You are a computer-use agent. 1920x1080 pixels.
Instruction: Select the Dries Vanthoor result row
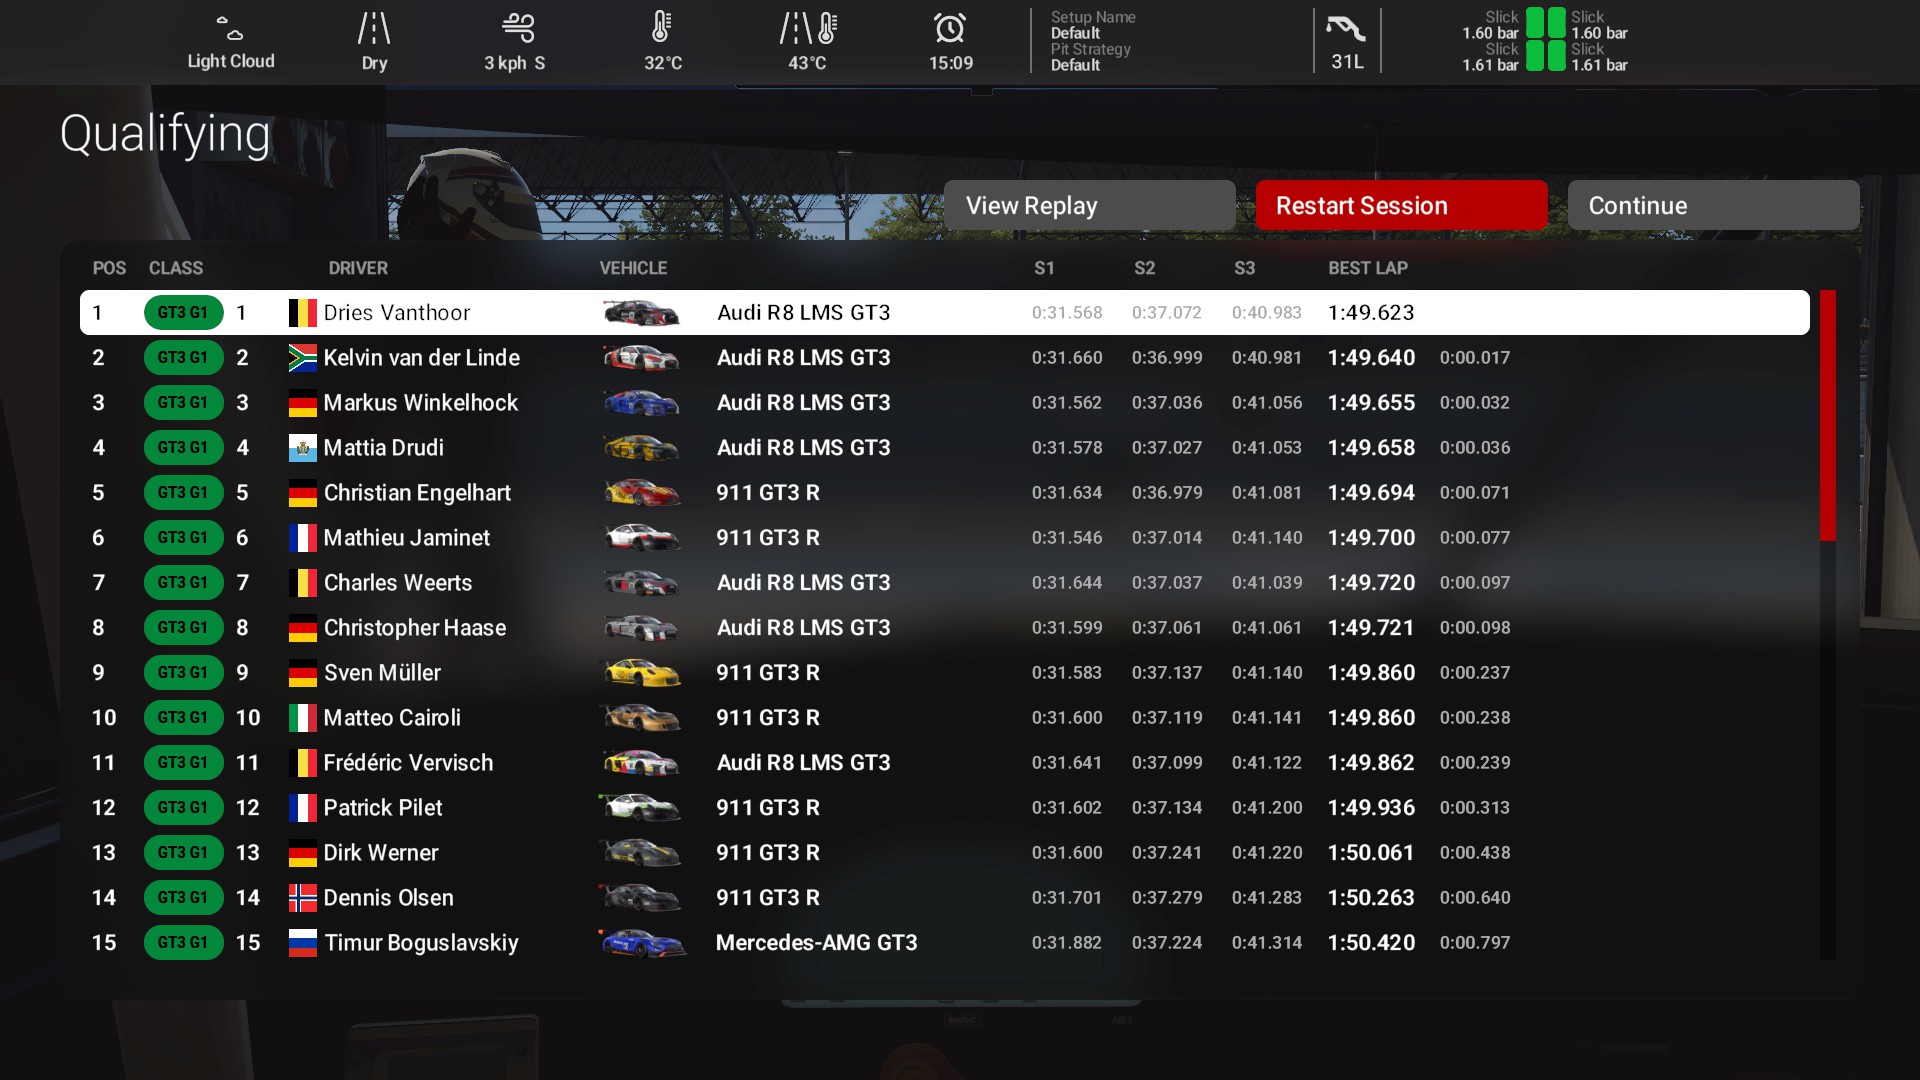coord(945,313)
